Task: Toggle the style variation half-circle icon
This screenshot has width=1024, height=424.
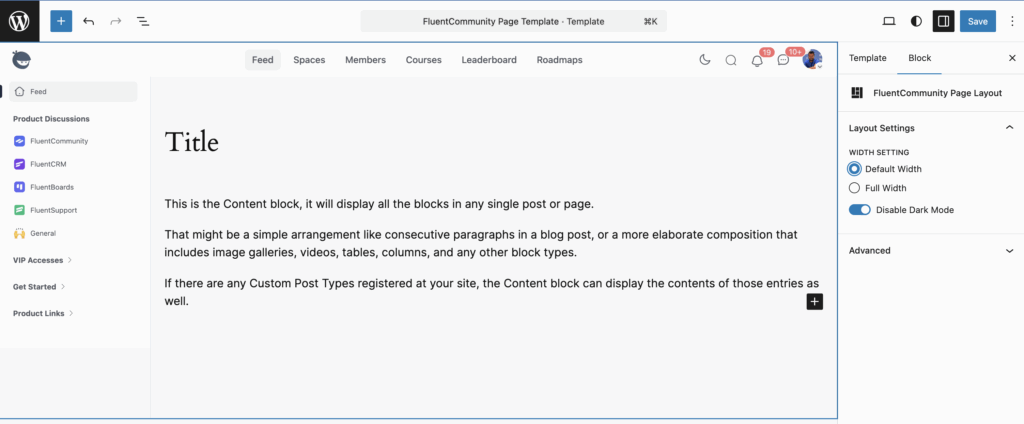Action: tap(916, 22)
